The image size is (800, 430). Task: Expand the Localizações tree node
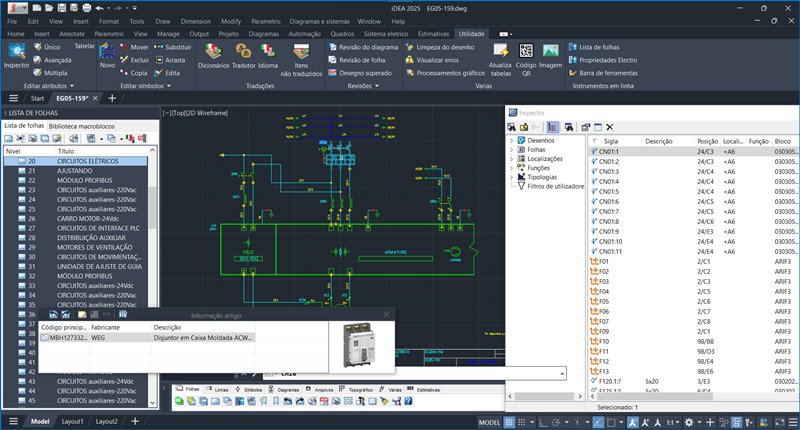pos(512,159)
